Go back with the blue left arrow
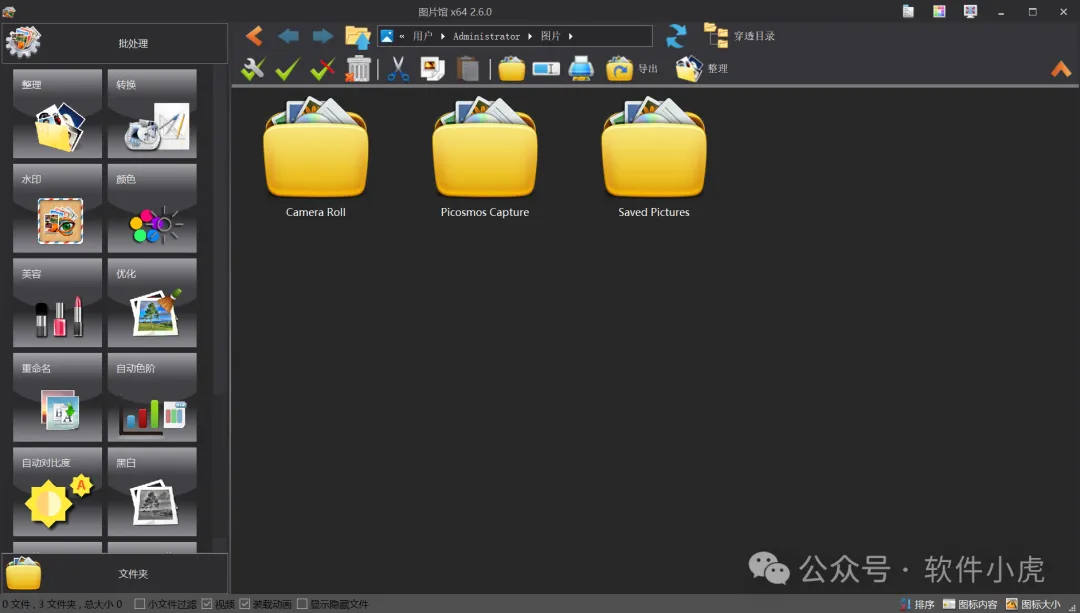The image size is (1080, 613). tap(289, 36)
